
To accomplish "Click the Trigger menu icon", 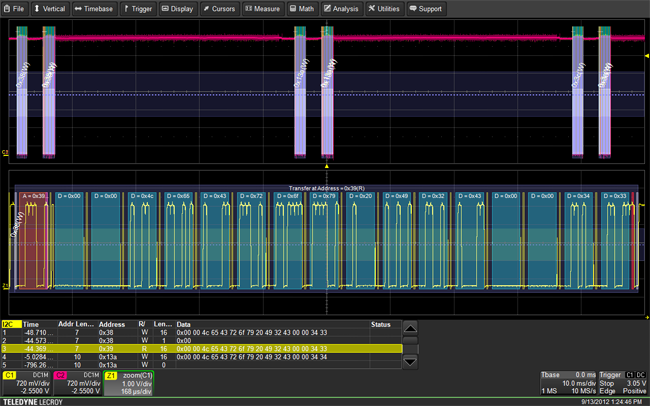I will (127, 8).
